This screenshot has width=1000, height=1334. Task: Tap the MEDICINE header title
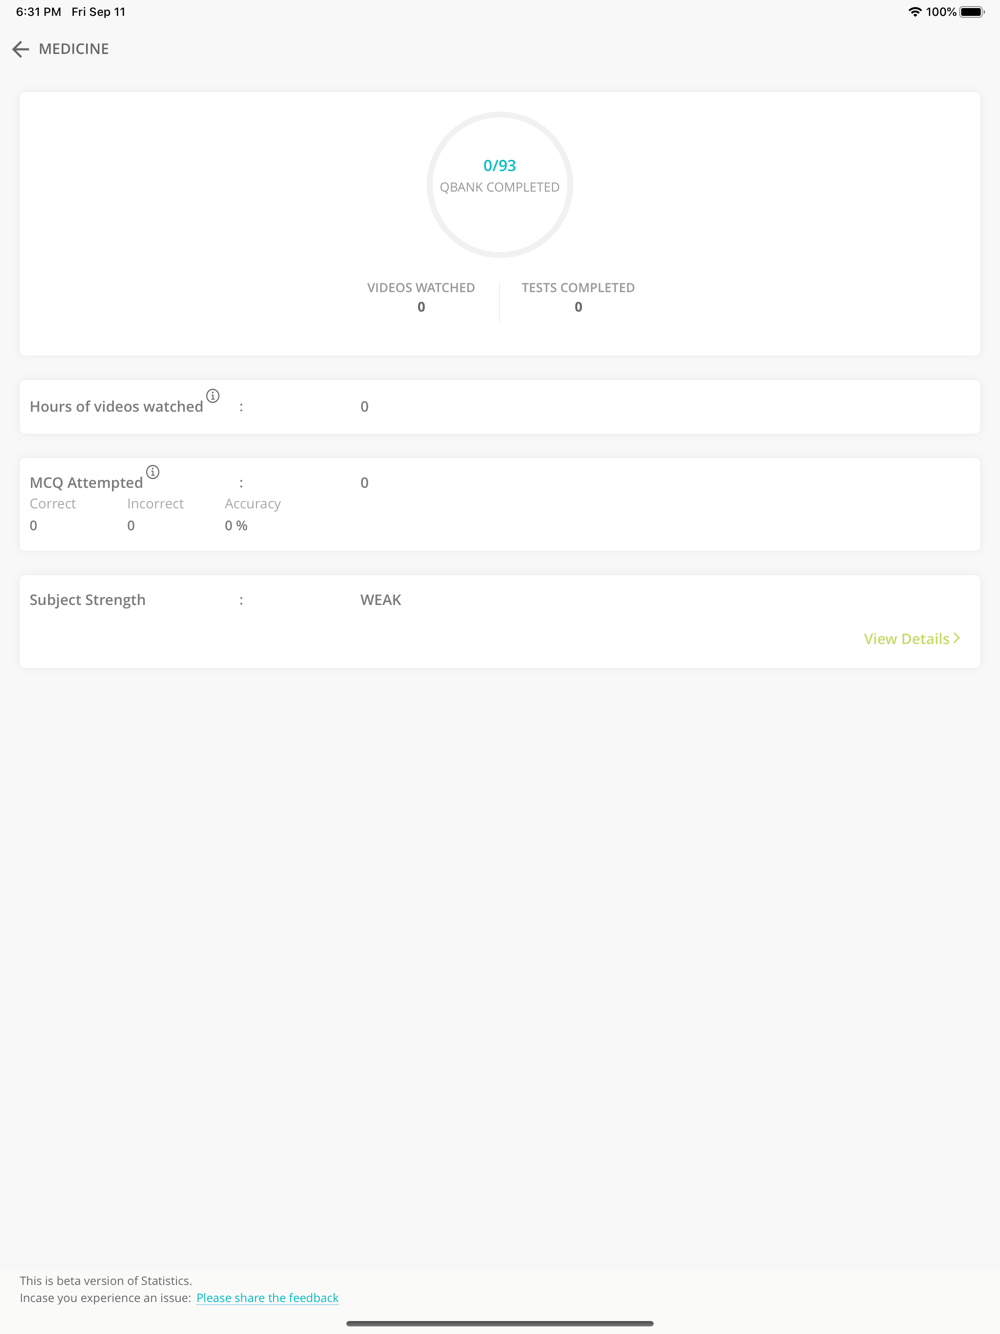[74, 49]
